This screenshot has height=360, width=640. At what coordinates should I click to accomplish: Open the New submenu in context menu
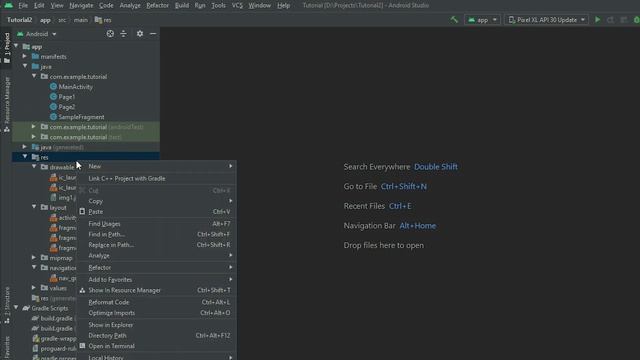click(x=157, y=166)
